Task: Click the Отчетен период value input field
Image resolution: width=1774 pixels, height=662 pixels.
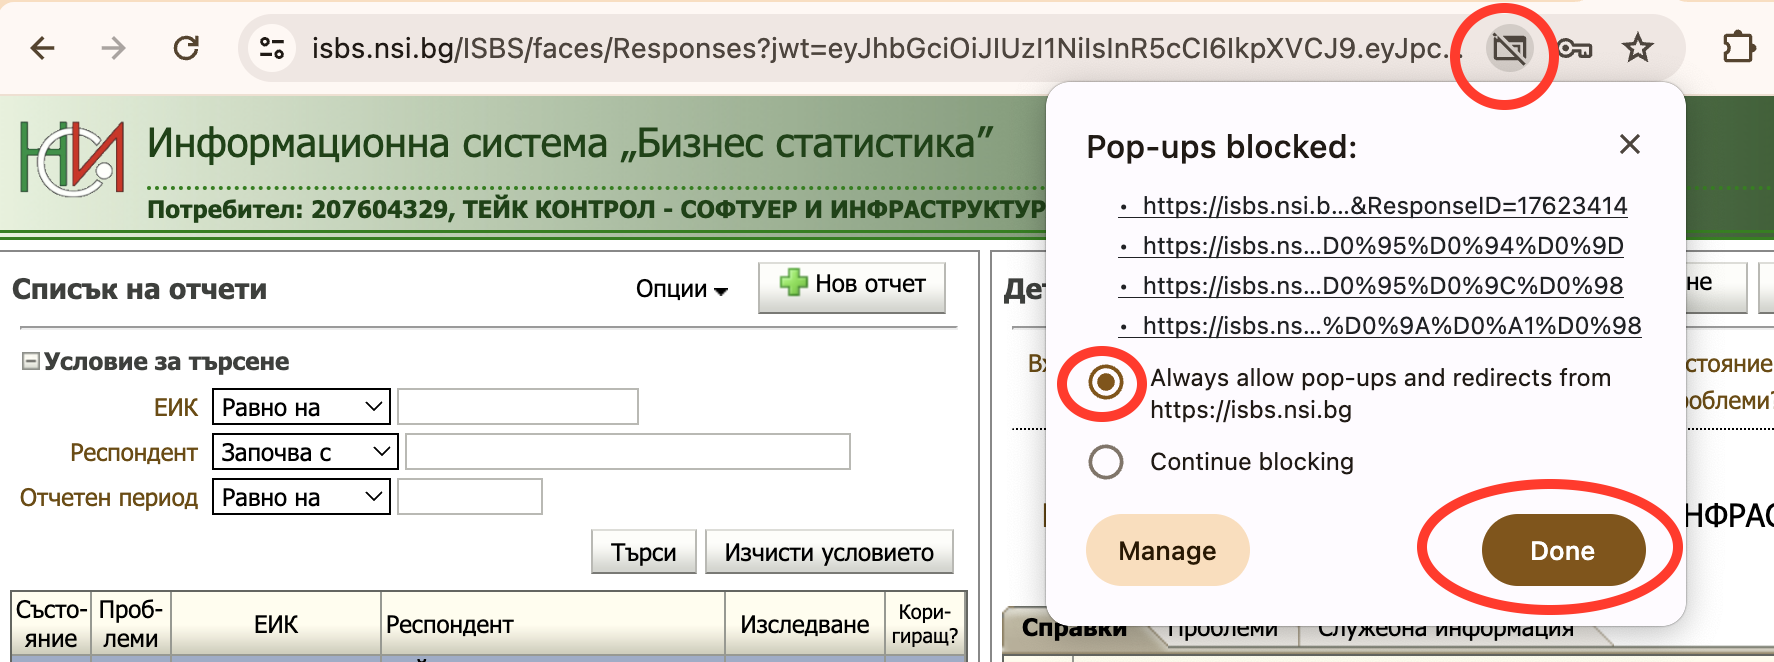Action: point(470,497)
